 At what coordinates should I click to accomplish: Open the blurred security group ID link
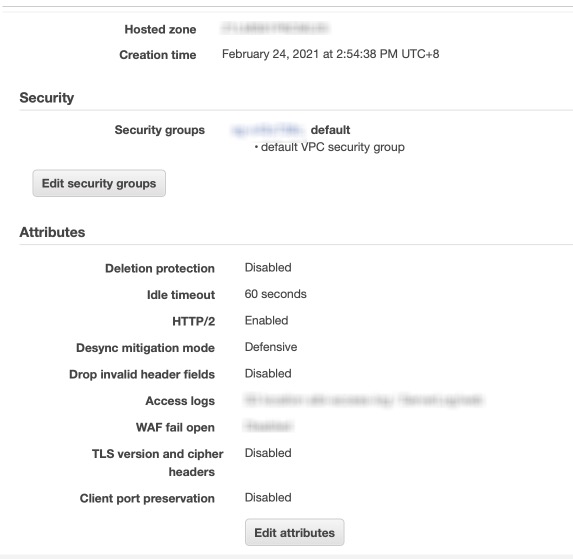[x=267, y=130]
